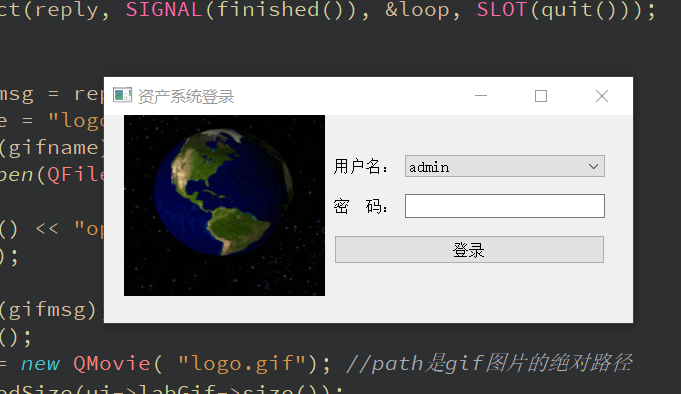This screenshot has width=681, height=394.
Task: Place cursor on the SIGNAL macro in code
Action: pos(164,10)
